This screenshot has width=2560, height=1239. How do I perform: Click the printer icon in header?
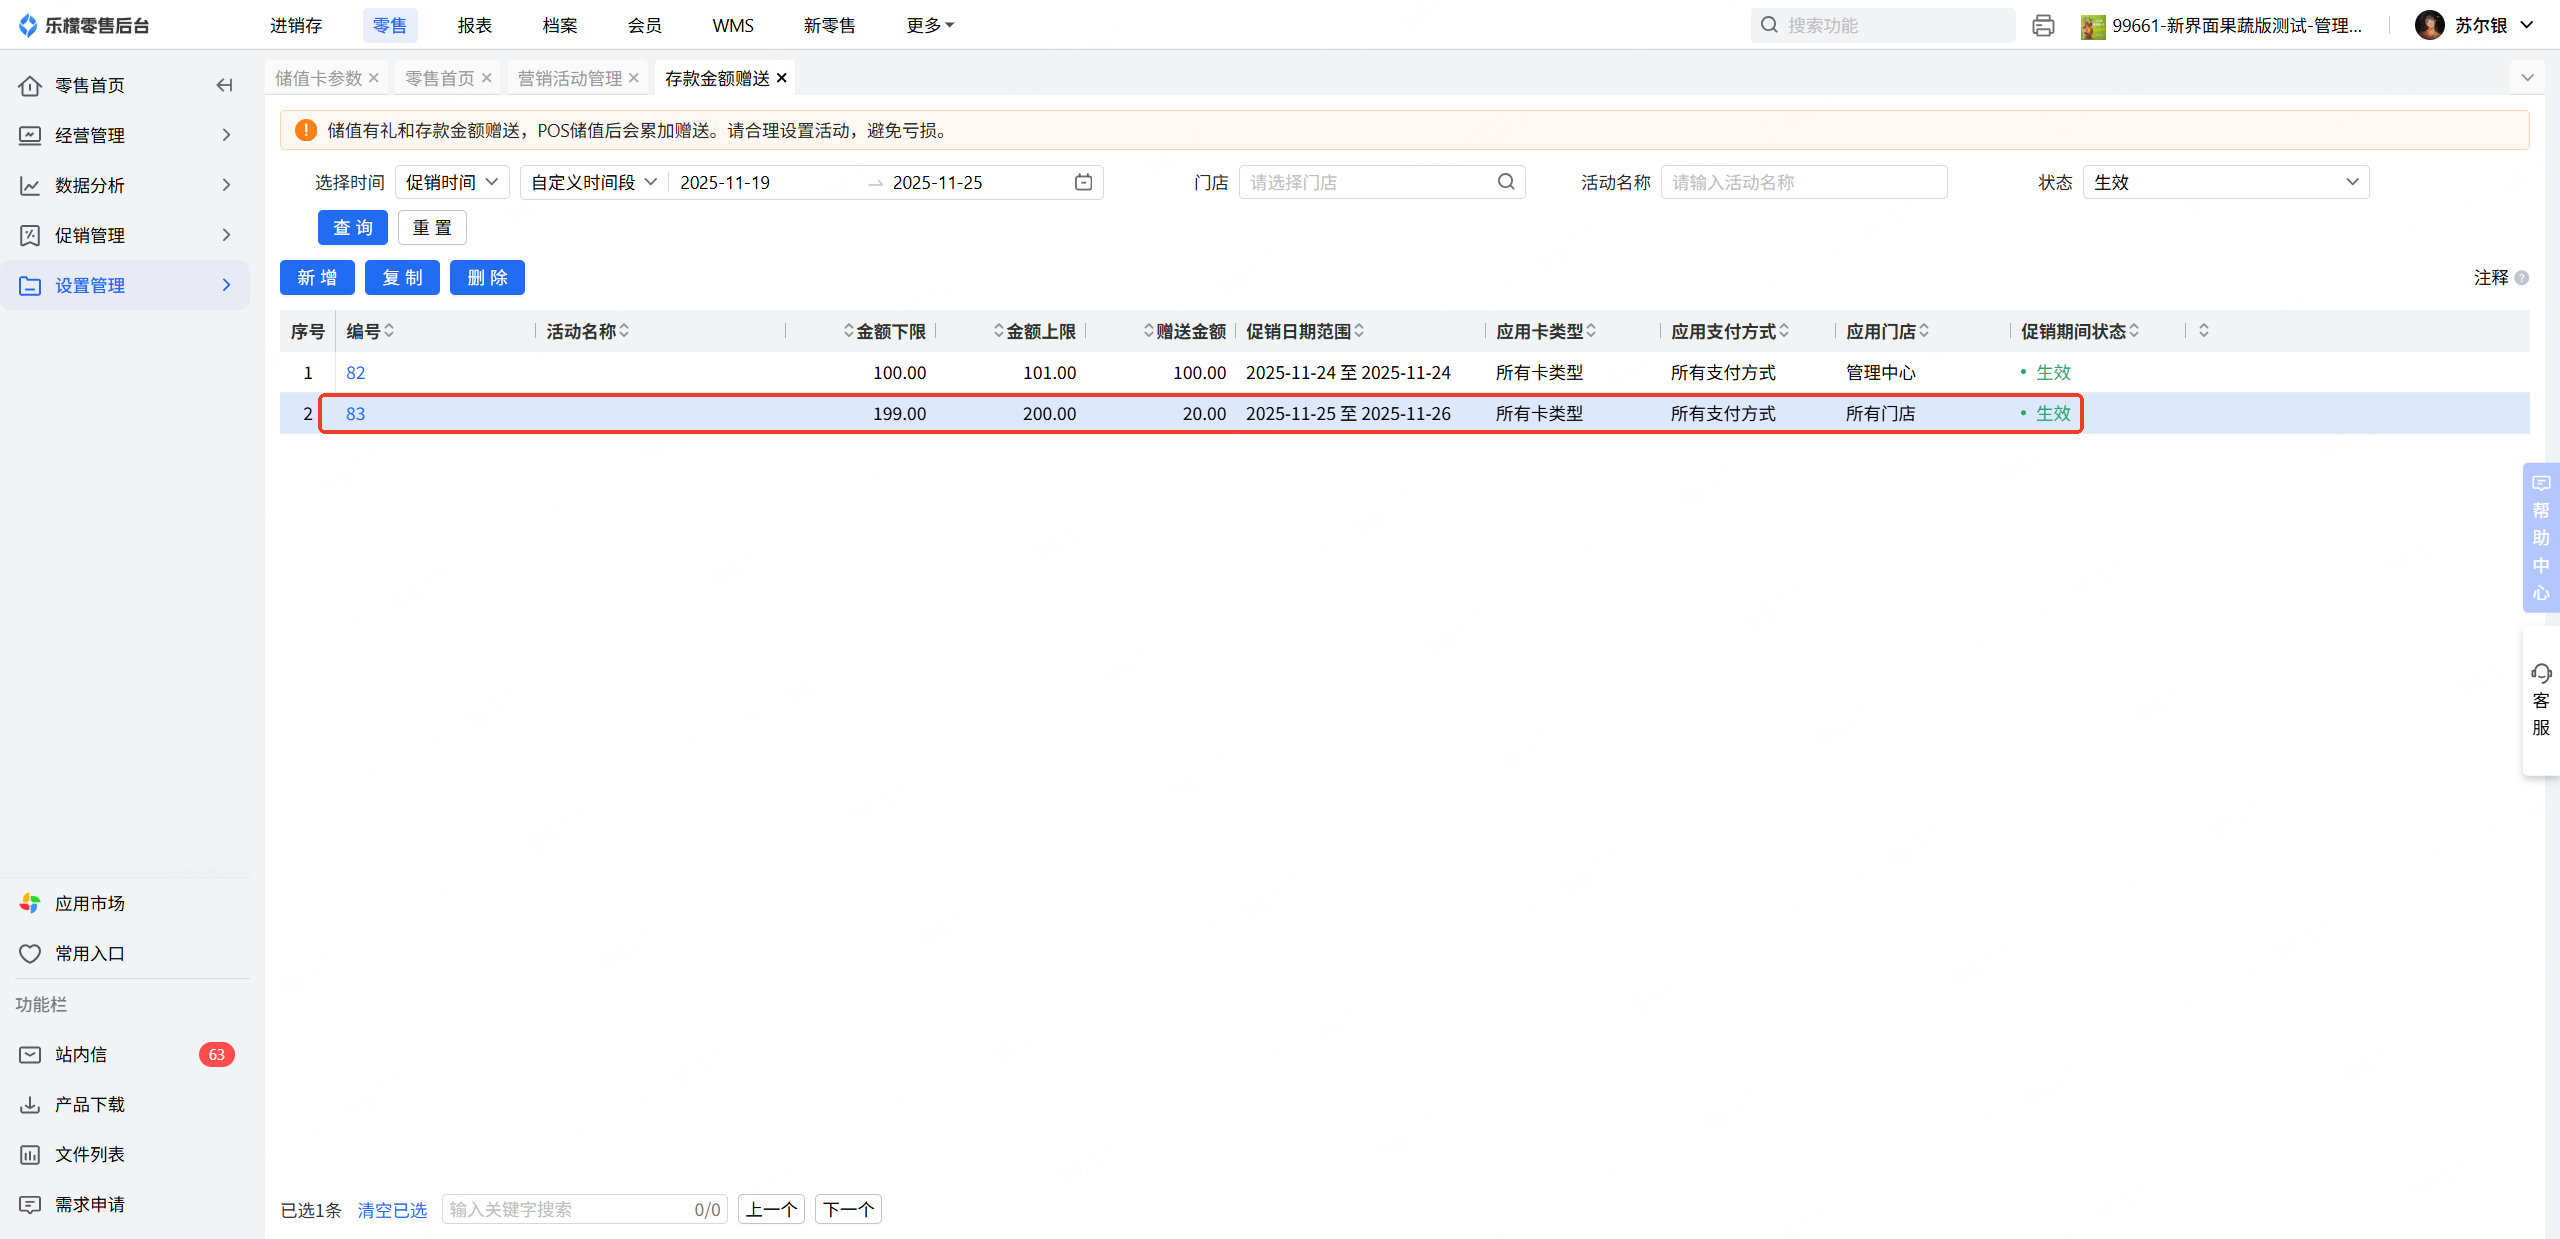point(2043,26)
